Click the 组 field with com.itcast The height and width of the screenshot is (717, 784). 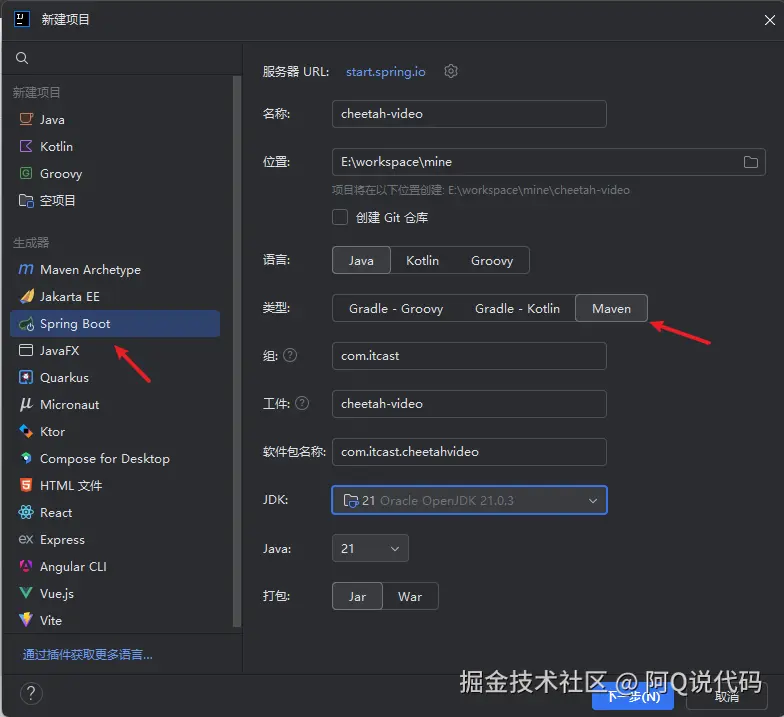(469, 356)
